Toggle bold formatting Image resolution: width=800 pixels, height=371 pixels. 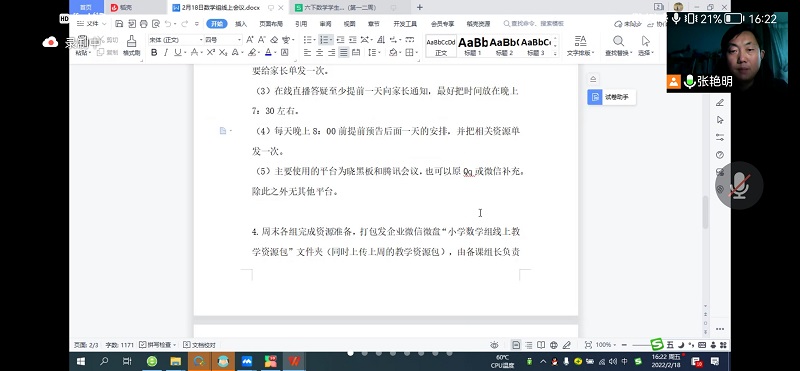[x=154, y=53]
